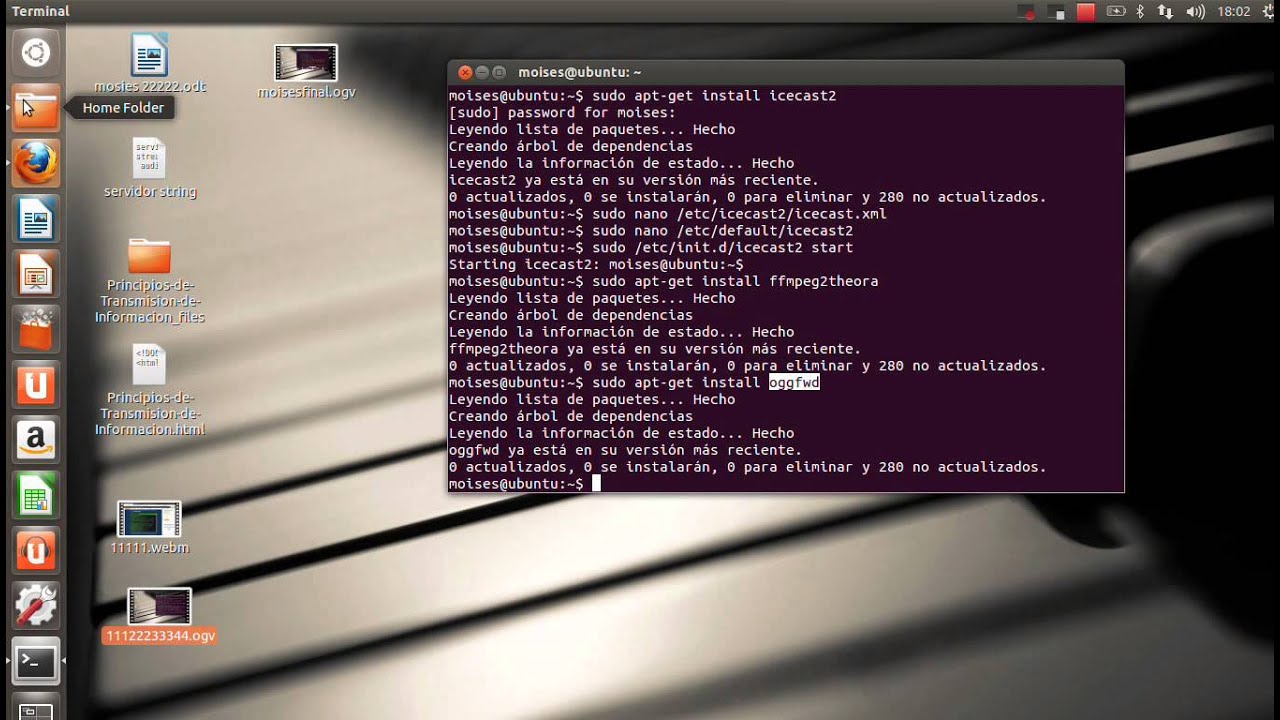Launch LibreOffice Impress from launcher
Image resolution: width=1280 pixels, height=720 pixels.
[x=35, y=274]
